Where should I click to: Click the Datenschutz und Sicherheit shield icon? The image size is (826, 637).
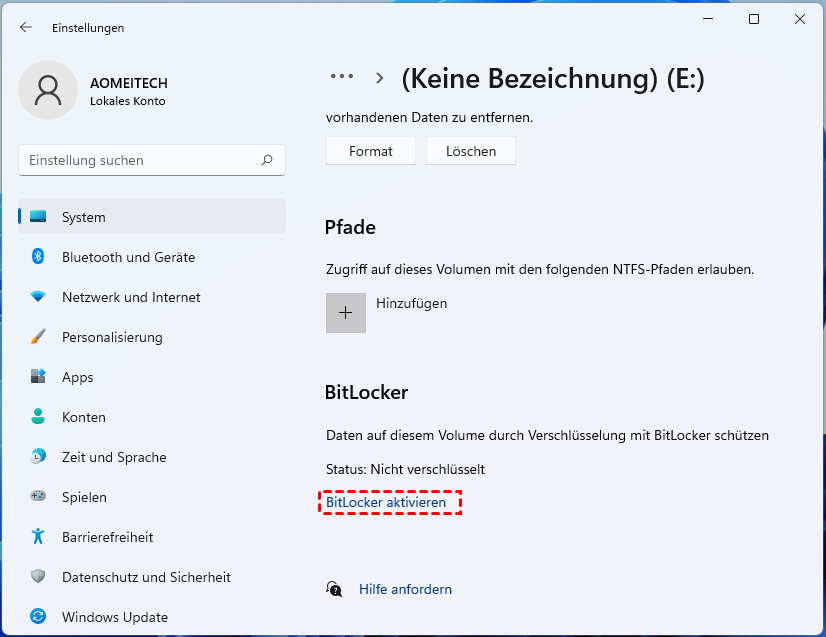tap(38, 577)
